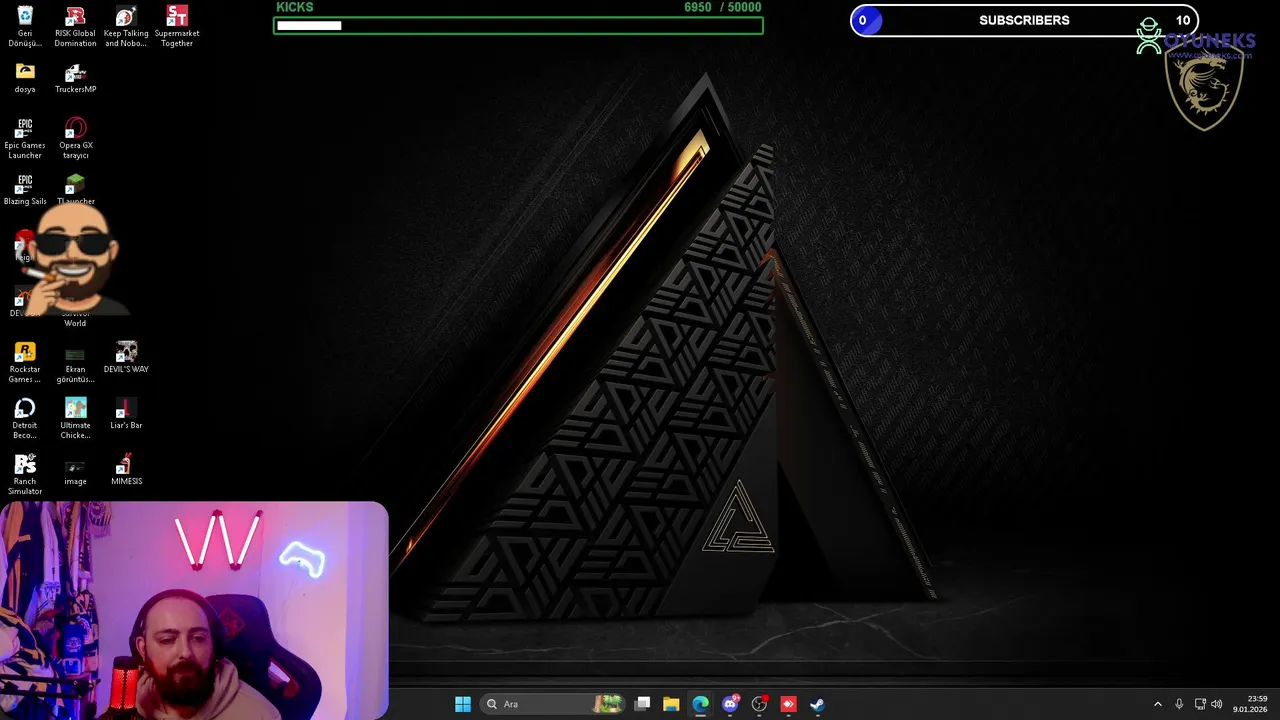Screen dimensions: 1280x720
Task: Open Task View on the taskbar
Action: pyautogui.click(x=643, y=704)
